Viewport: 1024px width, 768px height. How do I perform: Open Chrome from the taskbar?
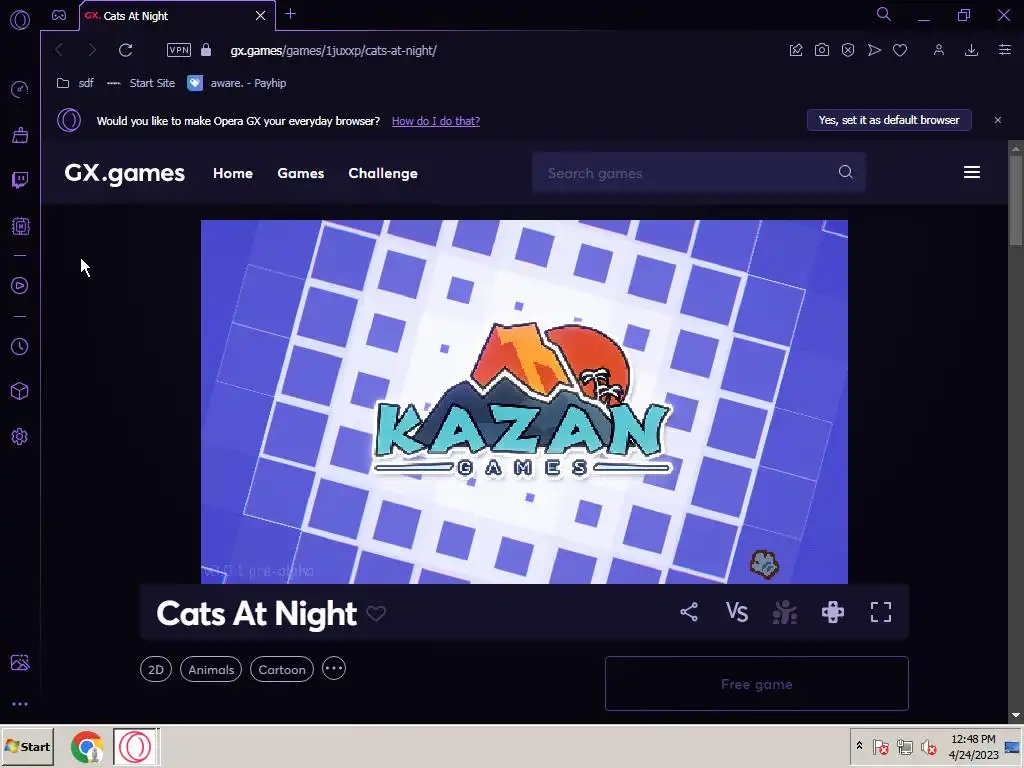87,747
